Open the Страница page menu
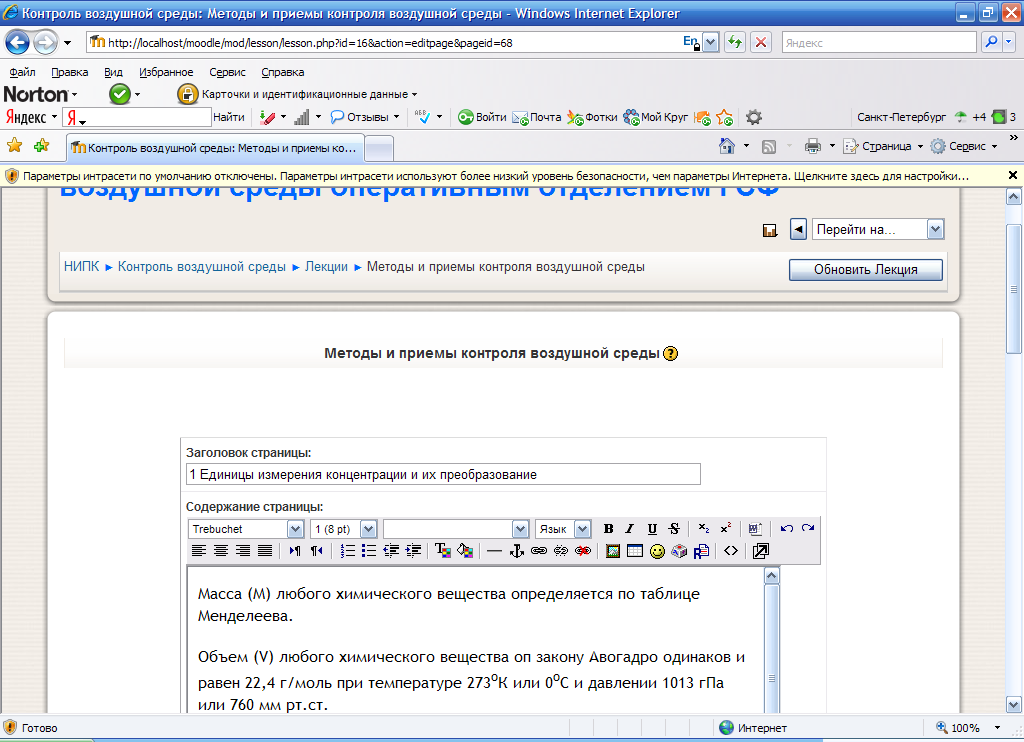The image size is (1024, 742). [x=886, y=146]
